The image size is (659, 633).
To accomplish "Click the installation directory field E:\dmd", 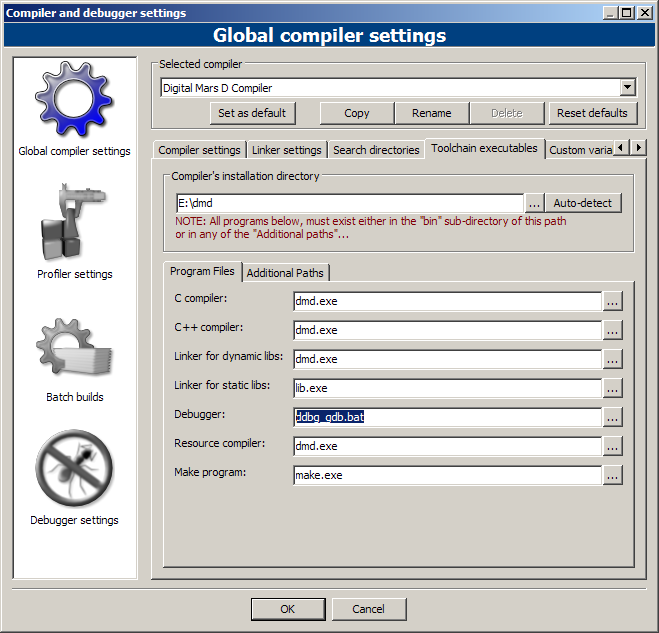I will 350,203.
